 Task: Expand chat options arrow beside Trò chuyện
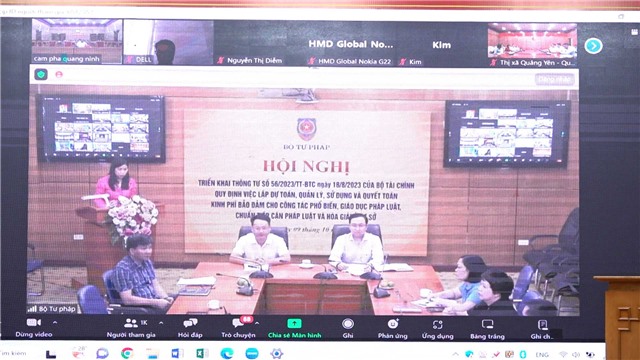257,323
